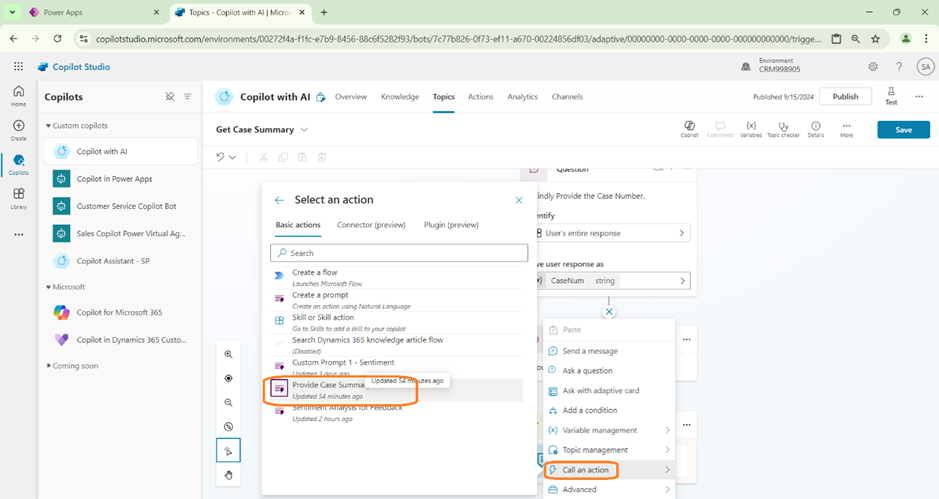Expand the Coming soon section
The image size is (939, 499).
point(49,366)
